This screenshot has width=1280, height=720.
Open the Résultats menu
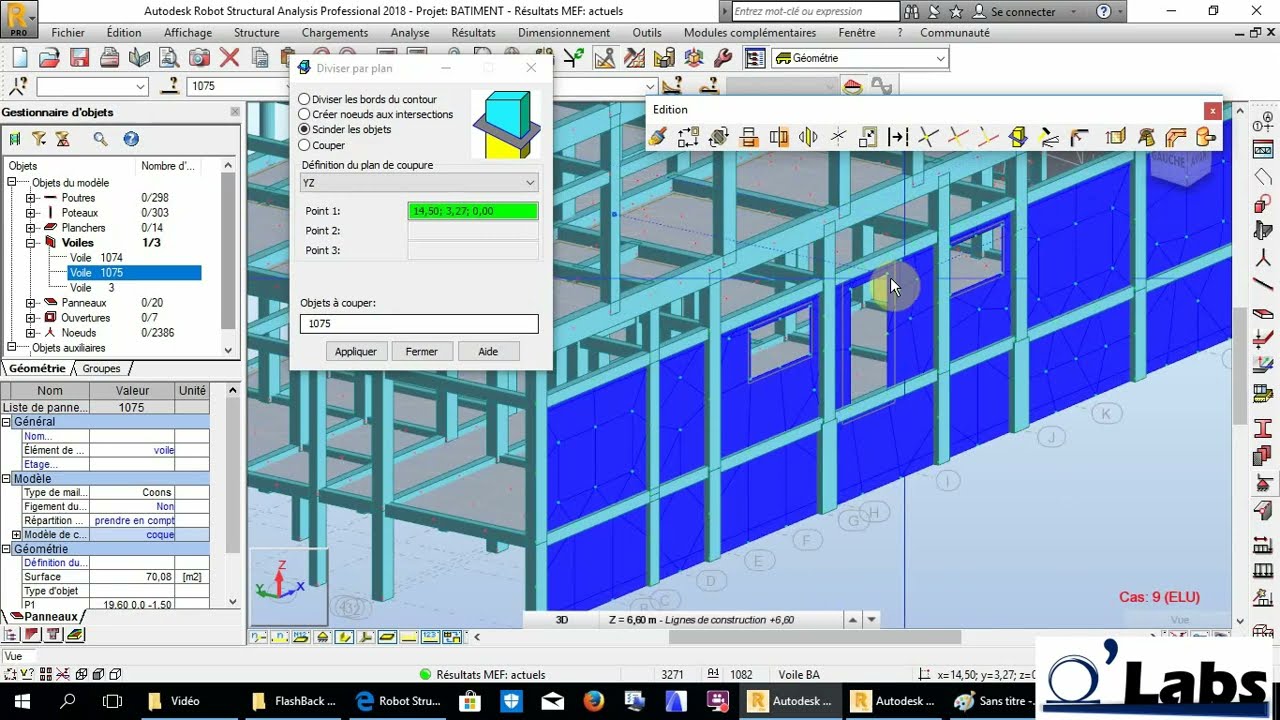(x=473, y=33)
